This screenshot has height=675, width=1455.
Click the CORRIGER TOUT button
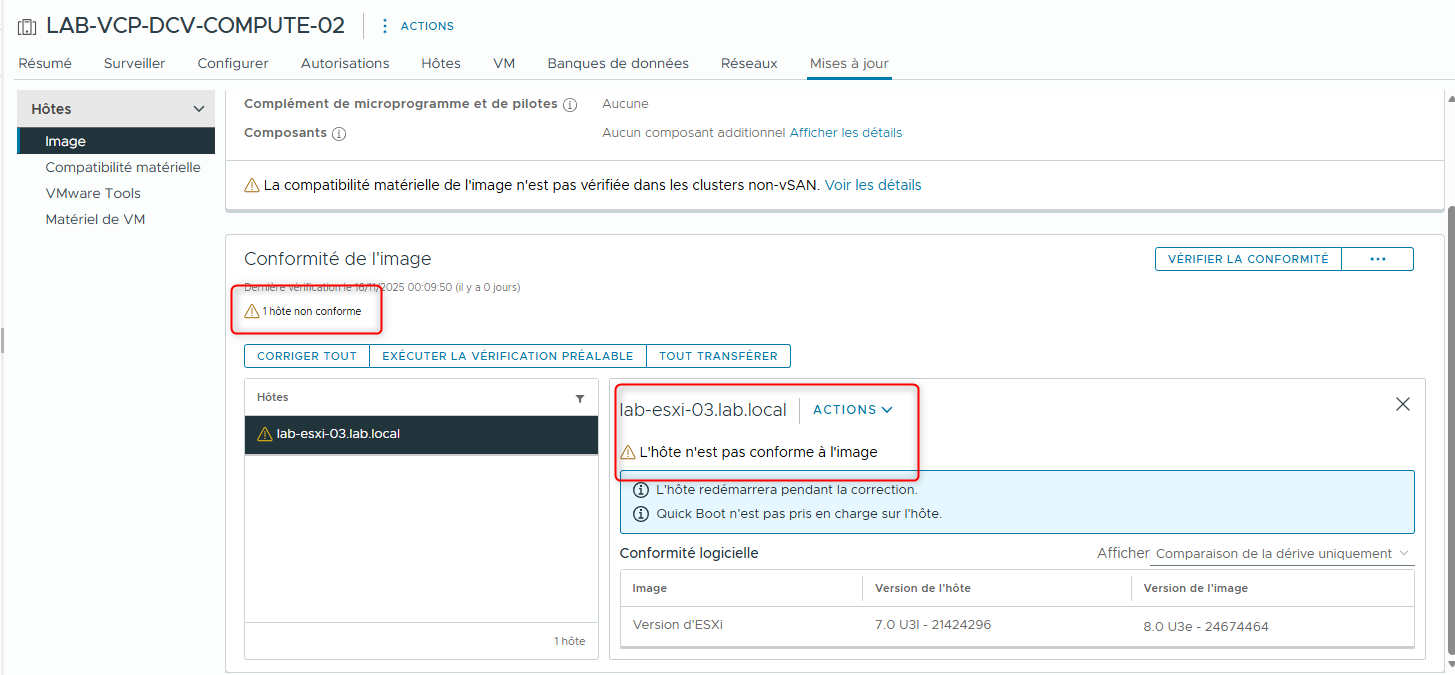tap(306, 355)
